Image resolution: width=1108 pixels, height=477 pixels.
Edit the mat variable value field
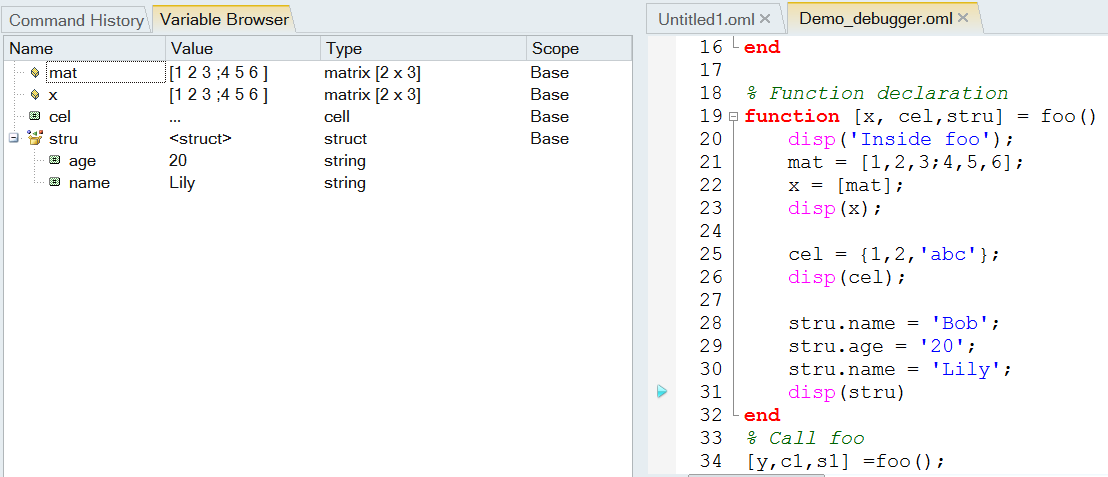click(240, 73)
